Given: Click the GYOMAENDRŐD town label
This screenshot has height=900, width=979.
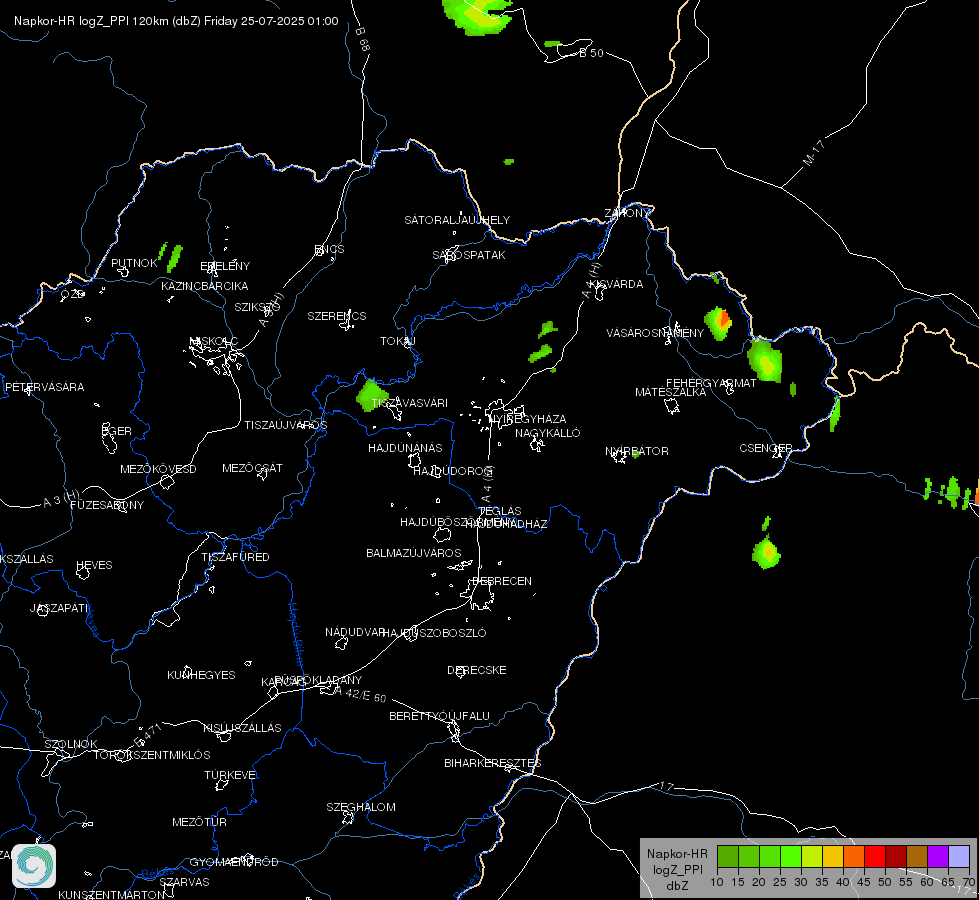Looking at the screenshot, I should tap(234, 862).
